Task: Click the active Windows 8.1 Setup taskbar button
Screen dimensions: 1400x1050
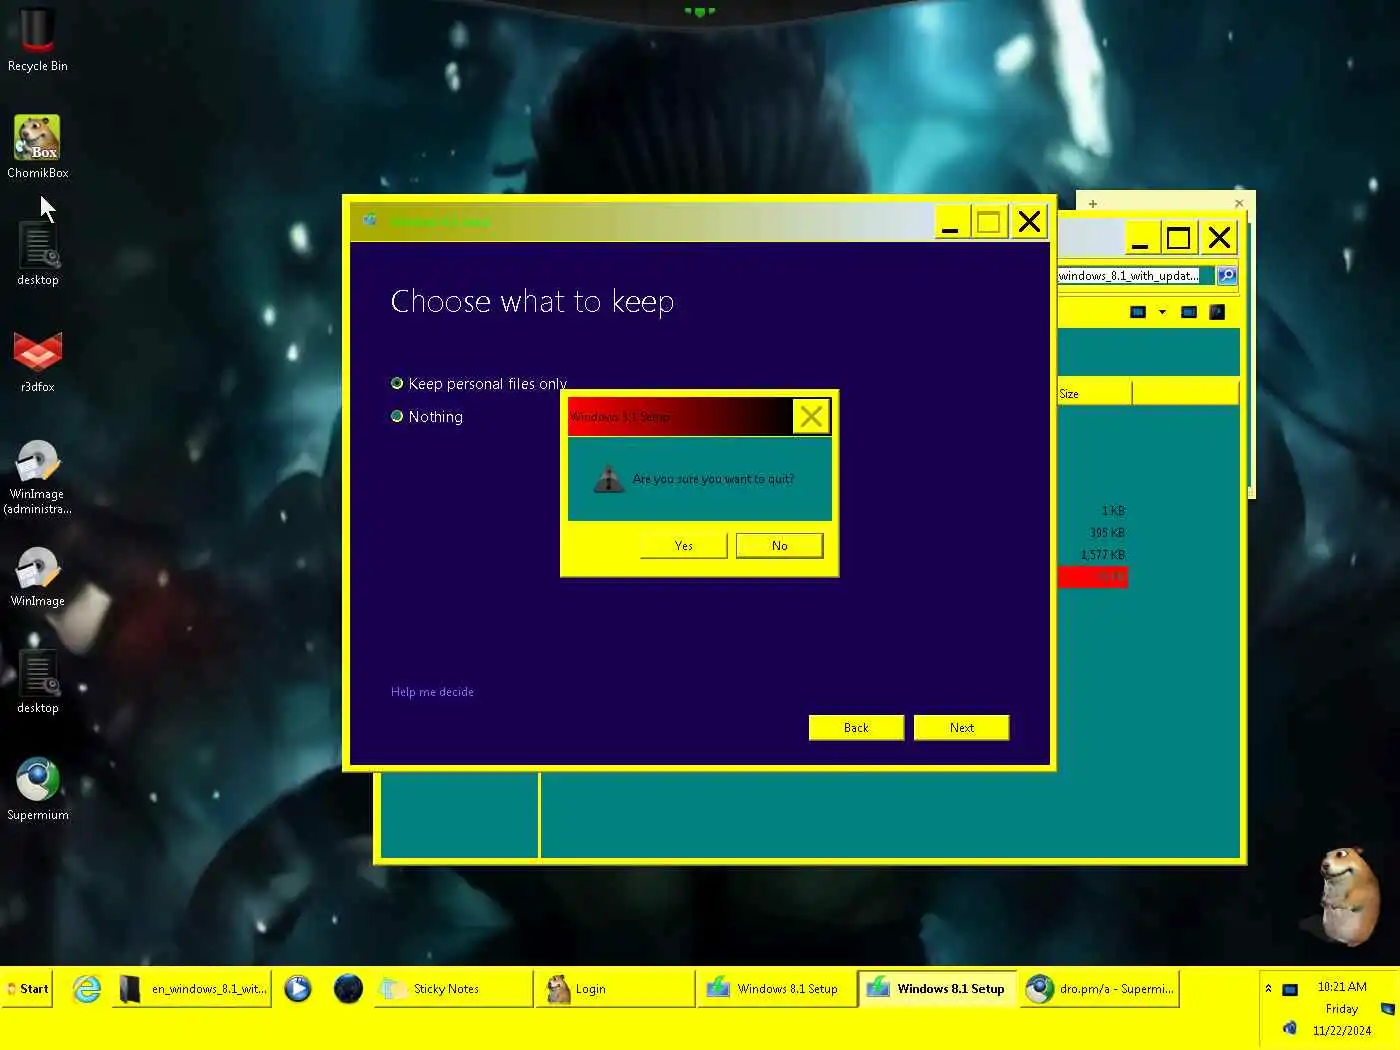Action: pyautogui.click(x=938, y=989)
